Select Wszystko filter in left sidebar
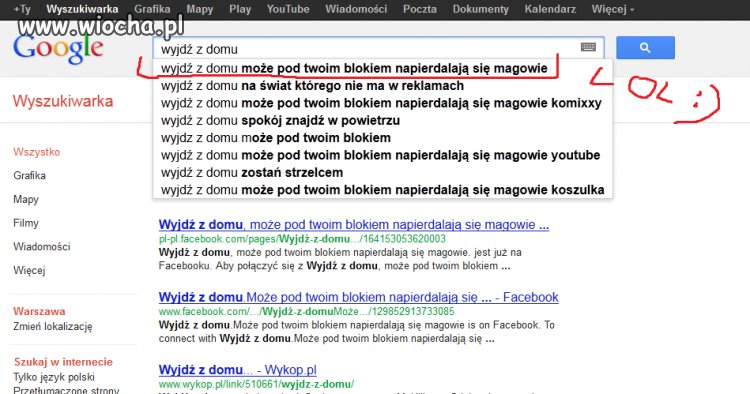This screenshot has height=394, width=750. pos(37,152)
